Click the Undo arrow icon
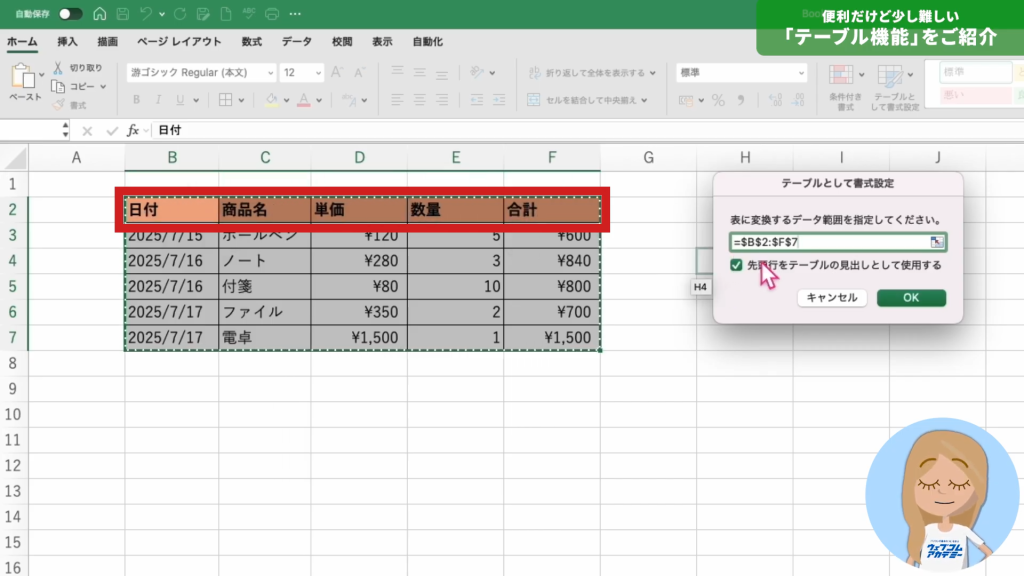Image resolution: width=1024 pixels, height=576 pixels. (147, 15)
